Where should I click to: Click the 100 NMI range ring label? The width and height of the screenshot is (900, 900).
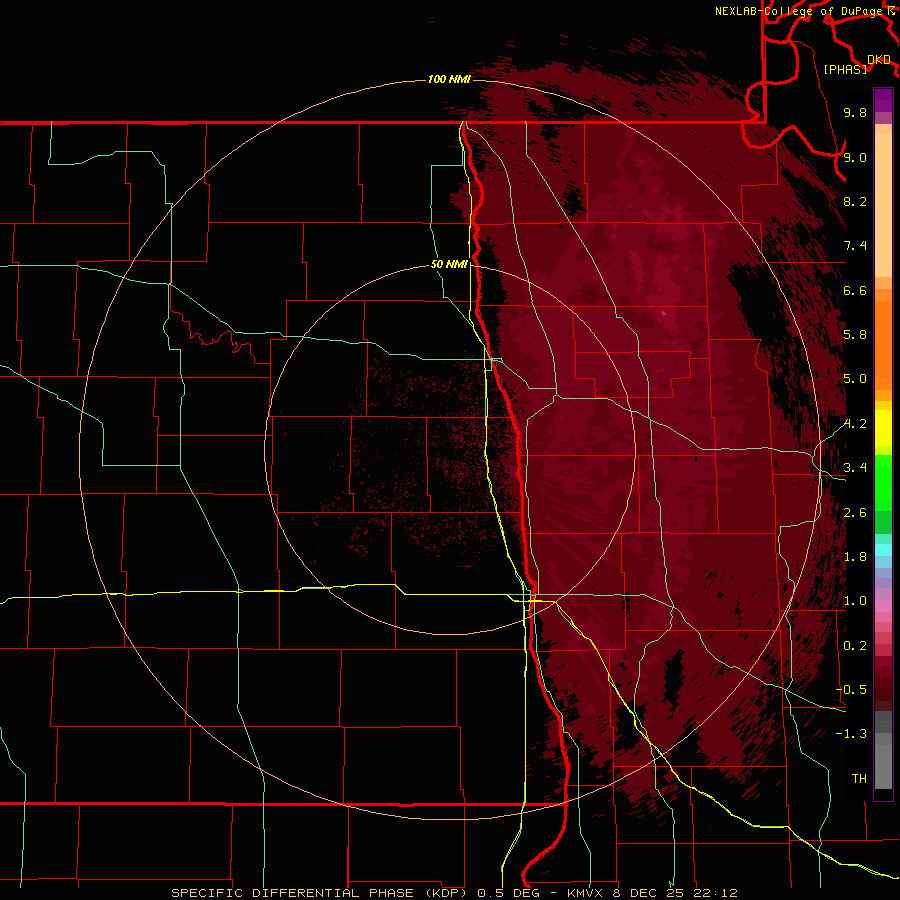pyautogui.click(x=449, y=79)
